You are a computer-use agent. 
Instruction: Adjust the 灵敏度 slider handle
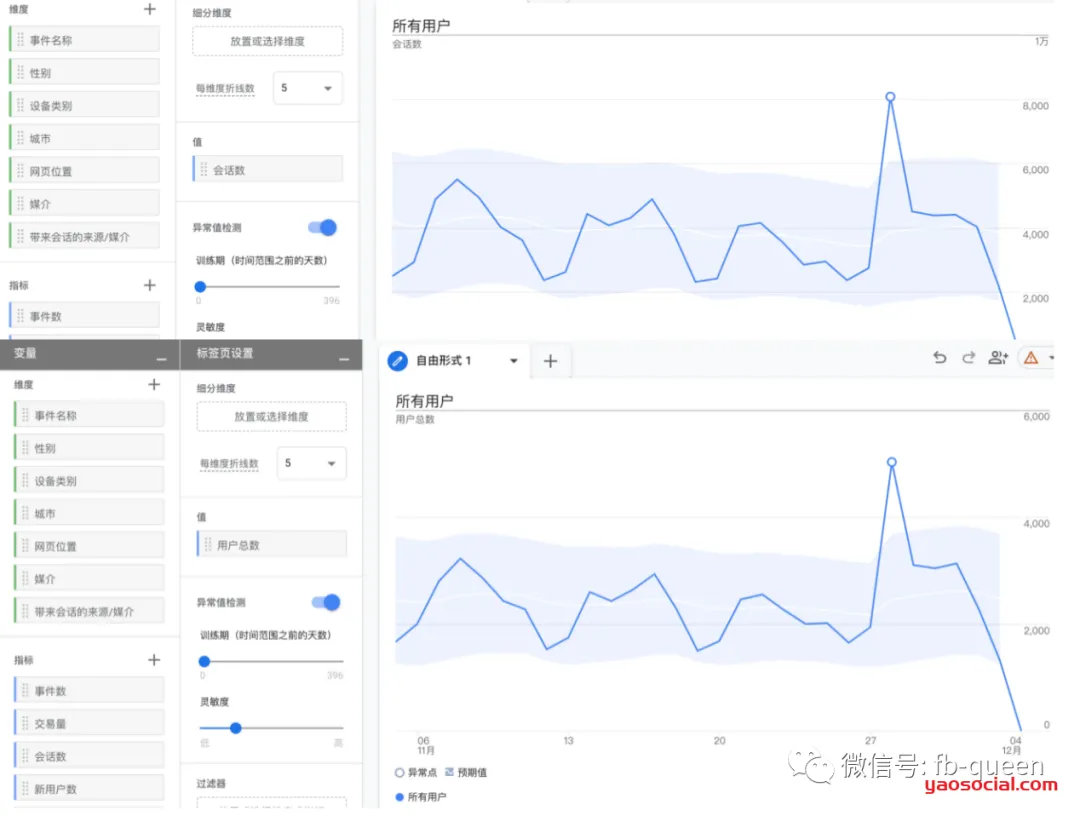tap(236, 728)
